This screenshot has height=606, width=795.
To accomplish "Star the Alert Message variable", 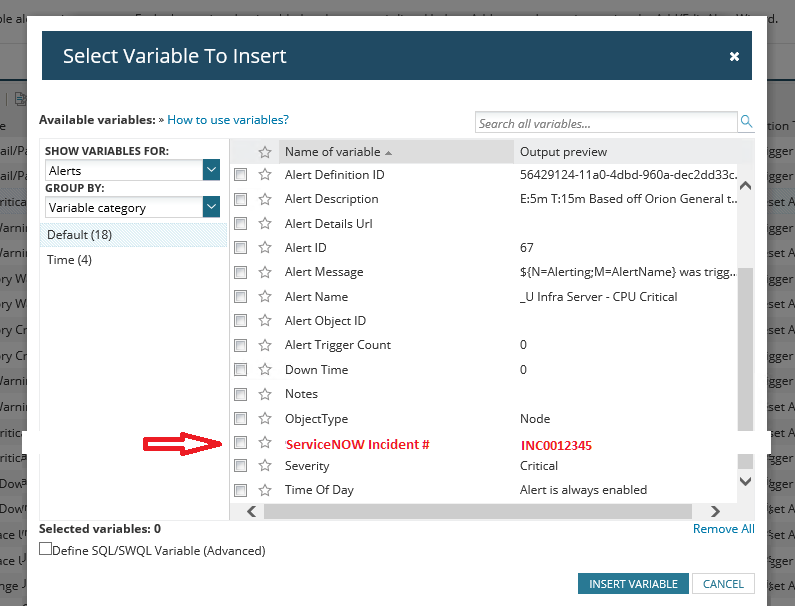I will point(265,272).
